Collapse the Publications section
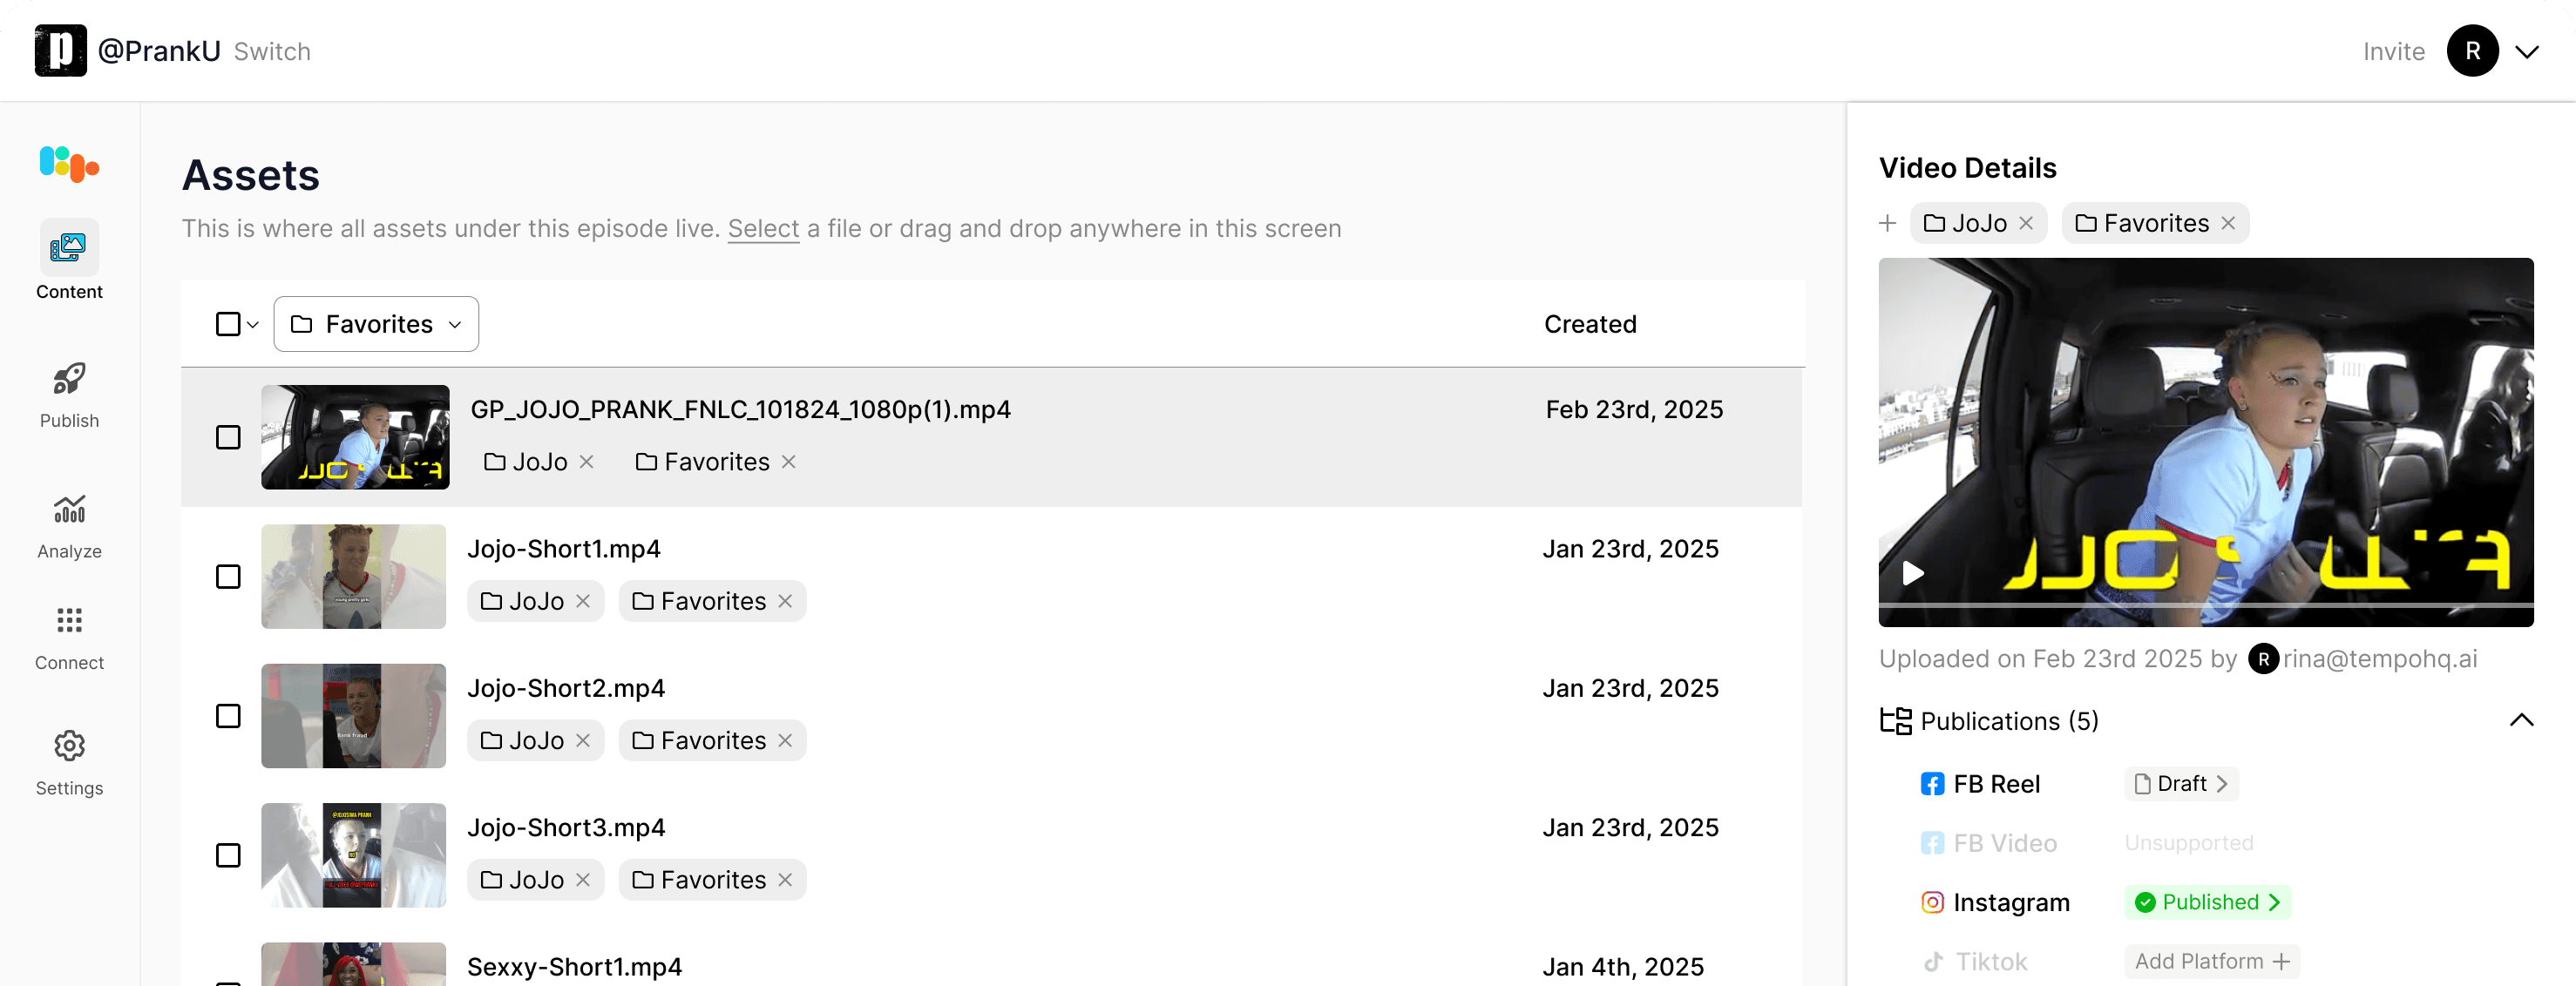Screen dimensions: 2576x986 2521,720
